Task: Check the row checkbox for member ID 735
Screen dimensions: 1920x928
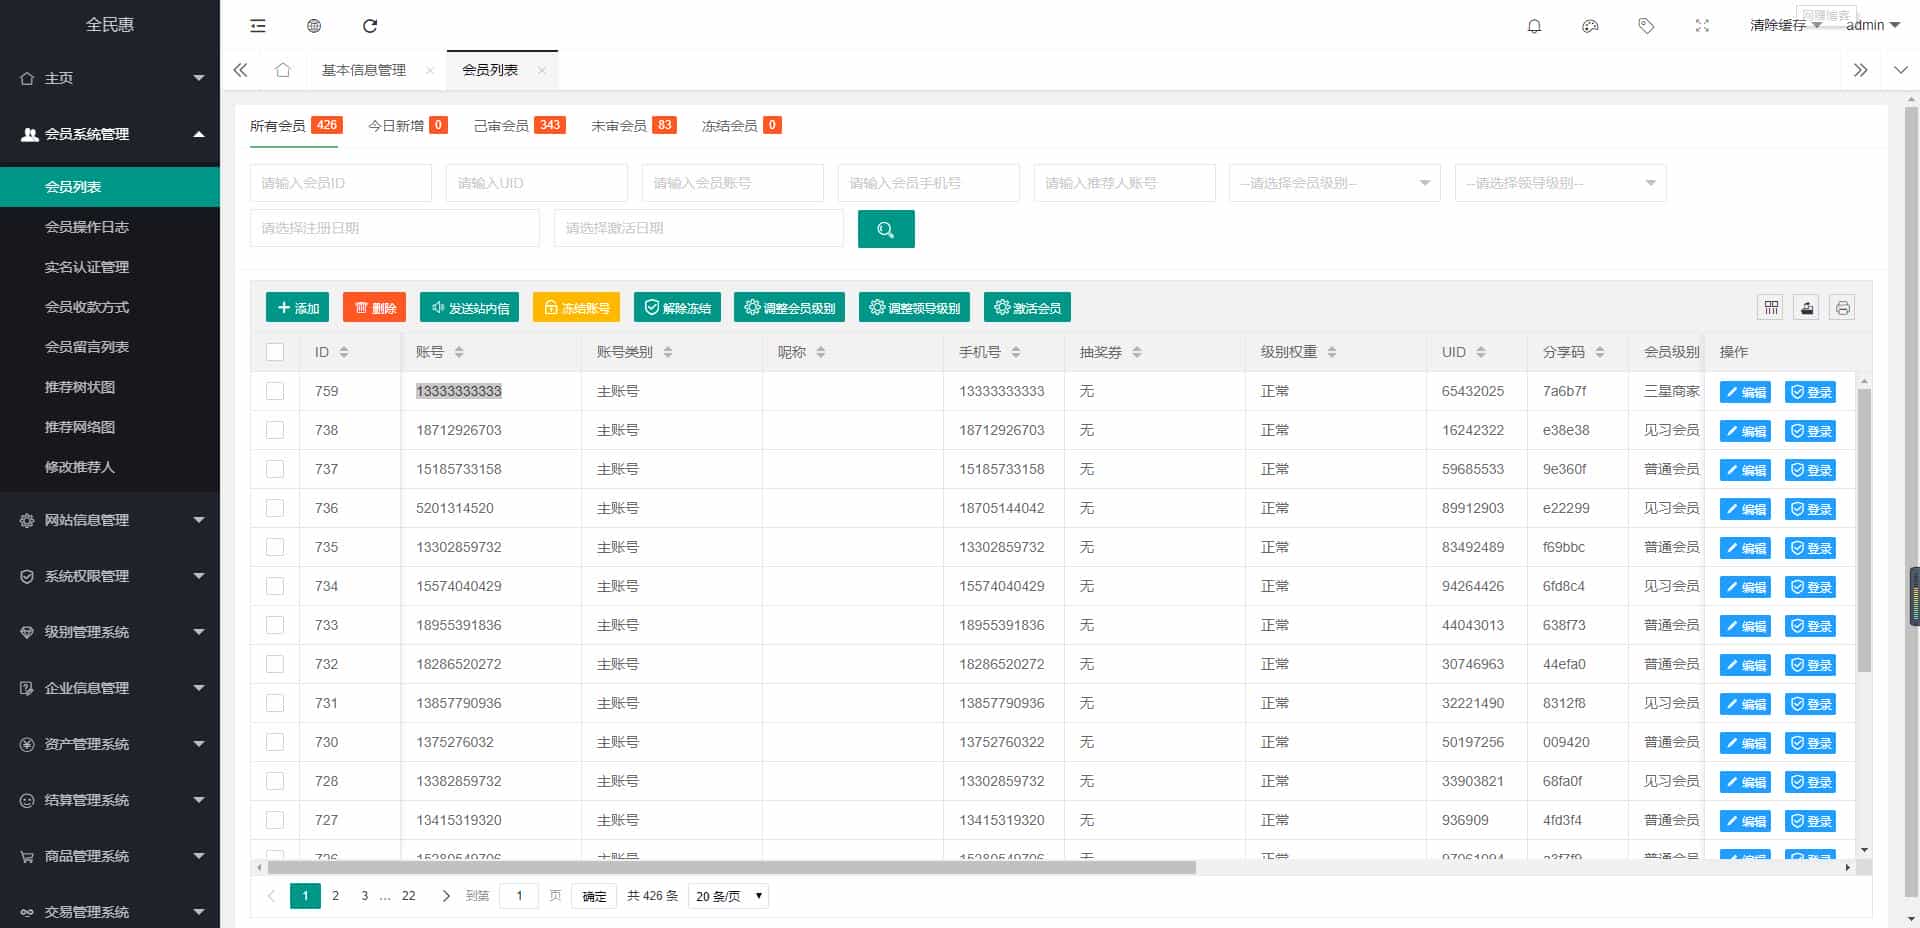Action: pyautogui.click(x=275, y=547)
